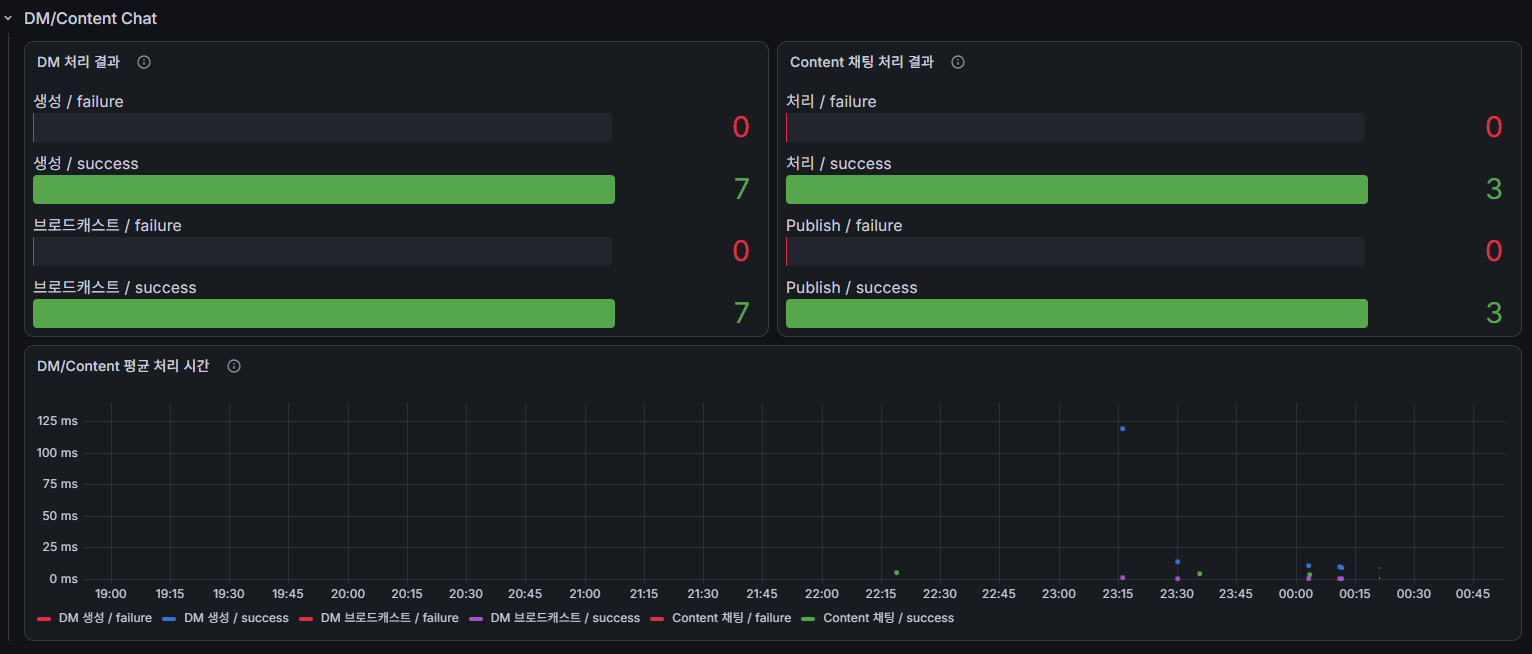The width and height of the screenshot is (1532, 654).
Task: Click value 3 in the 처리 / success row
Action: click(x=1494, y=189)
